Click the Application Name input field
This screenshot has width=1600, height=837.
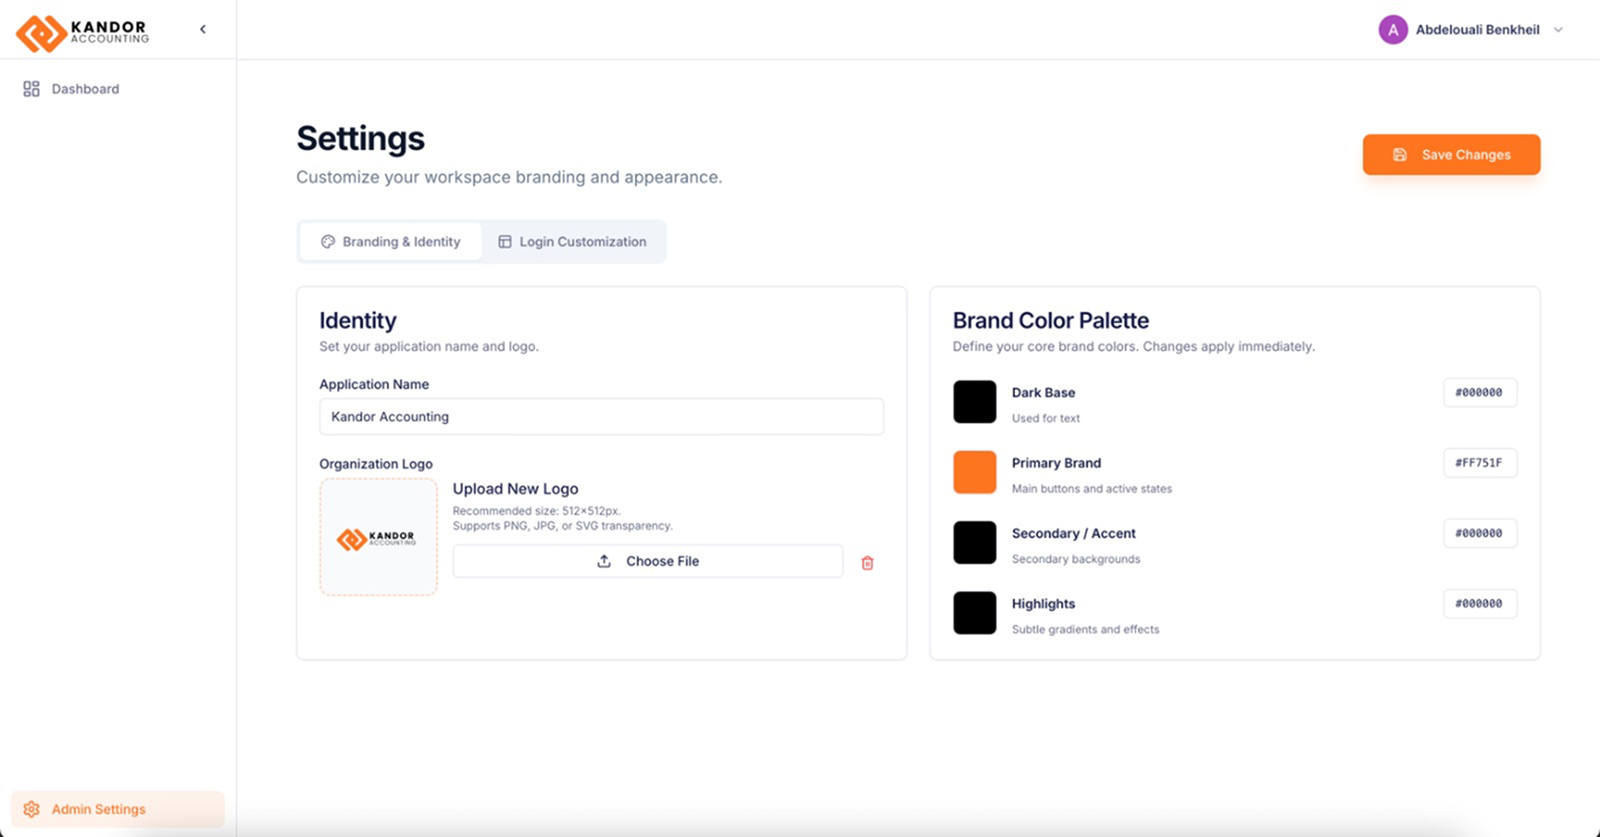coord(601,417)
